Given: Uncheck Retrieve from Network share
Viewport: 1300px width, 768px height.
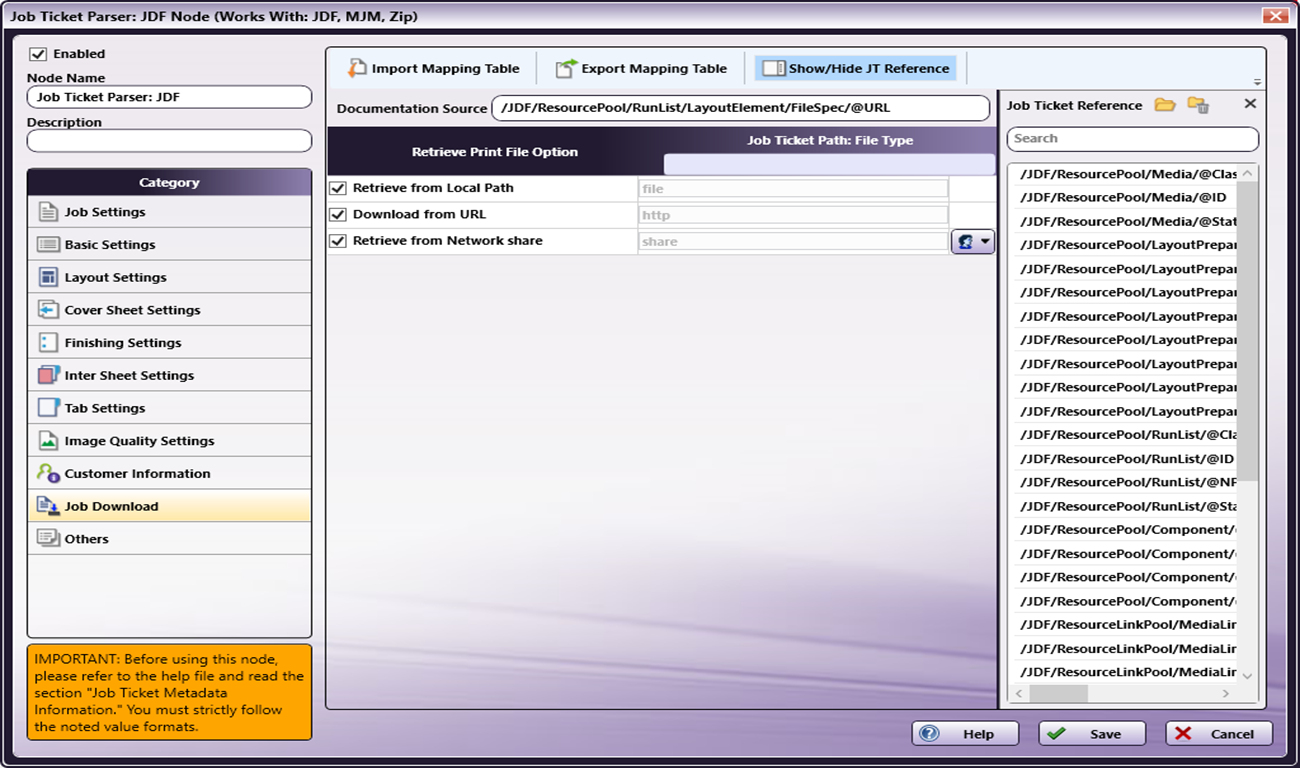Looking at the screenshot, I should click(338, 241).
